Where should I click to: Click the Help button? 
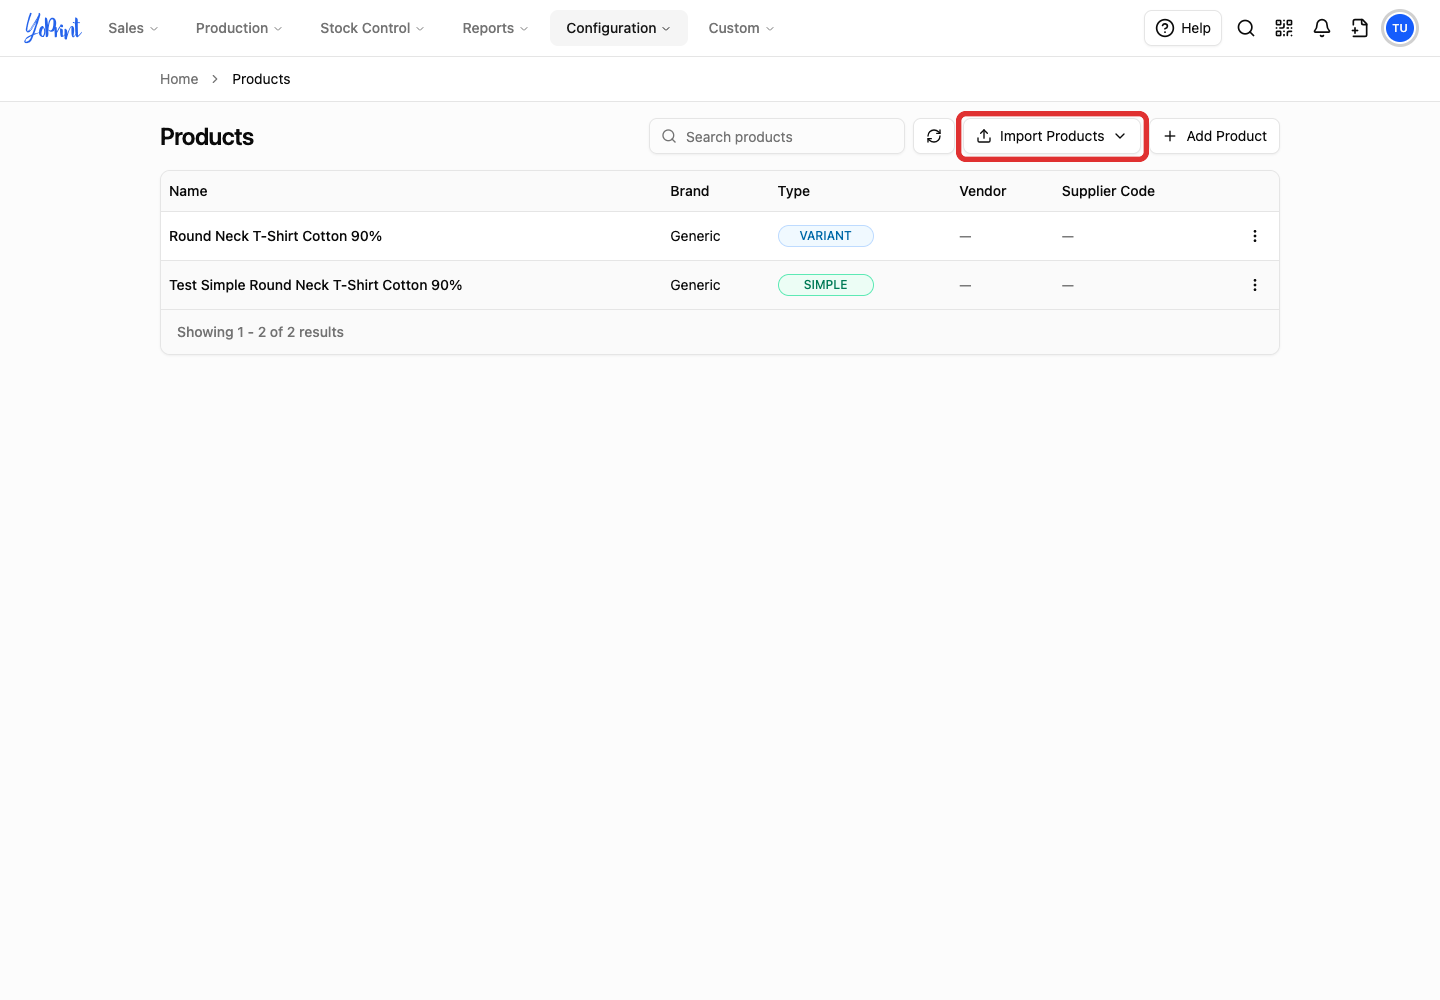coord(1183,28)
